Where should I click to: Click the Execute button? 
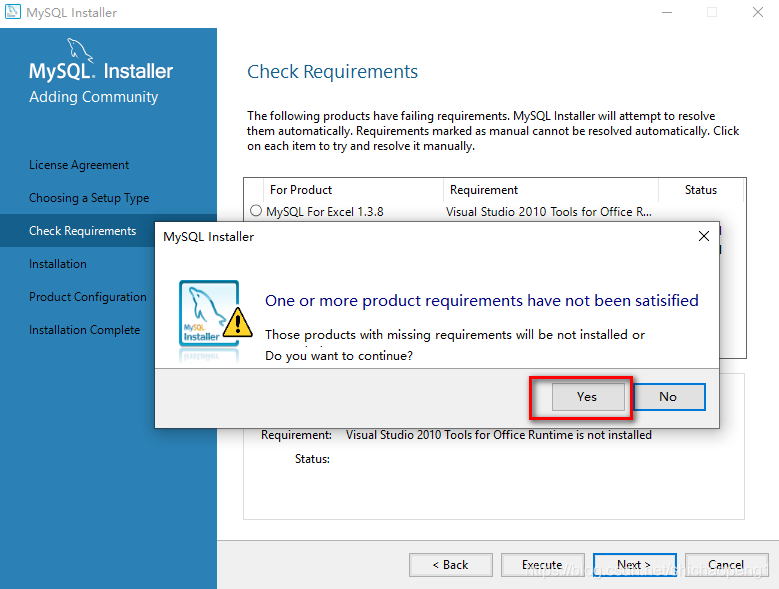(x=543, y=565)
